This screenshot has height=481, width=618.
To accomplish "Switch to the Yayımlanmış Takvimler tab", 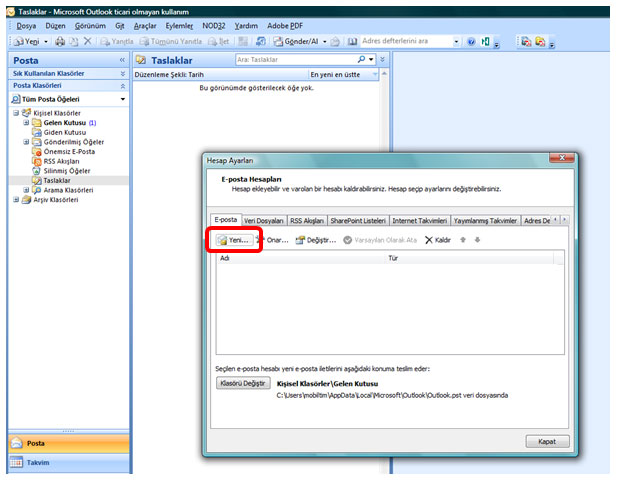I will coord(485,221).
